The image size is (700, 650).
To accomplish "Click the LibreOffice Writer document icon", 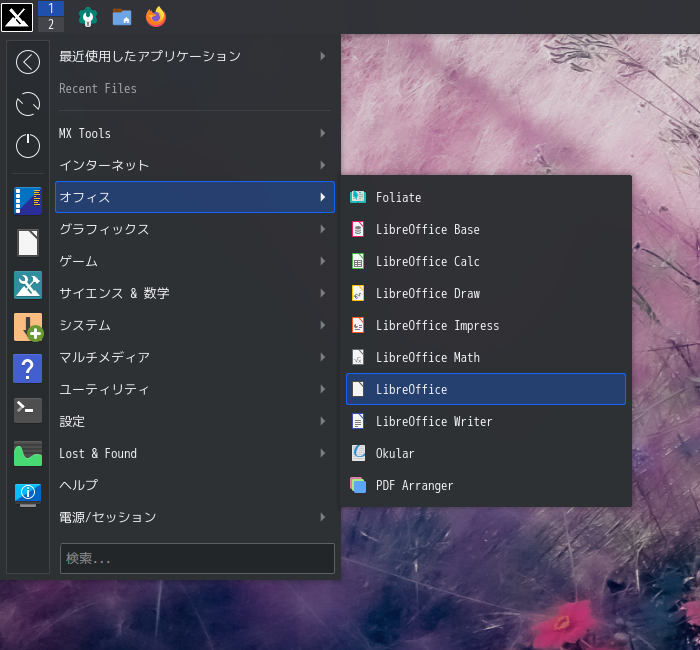I will pyautogui.click(x=358, y=421).
